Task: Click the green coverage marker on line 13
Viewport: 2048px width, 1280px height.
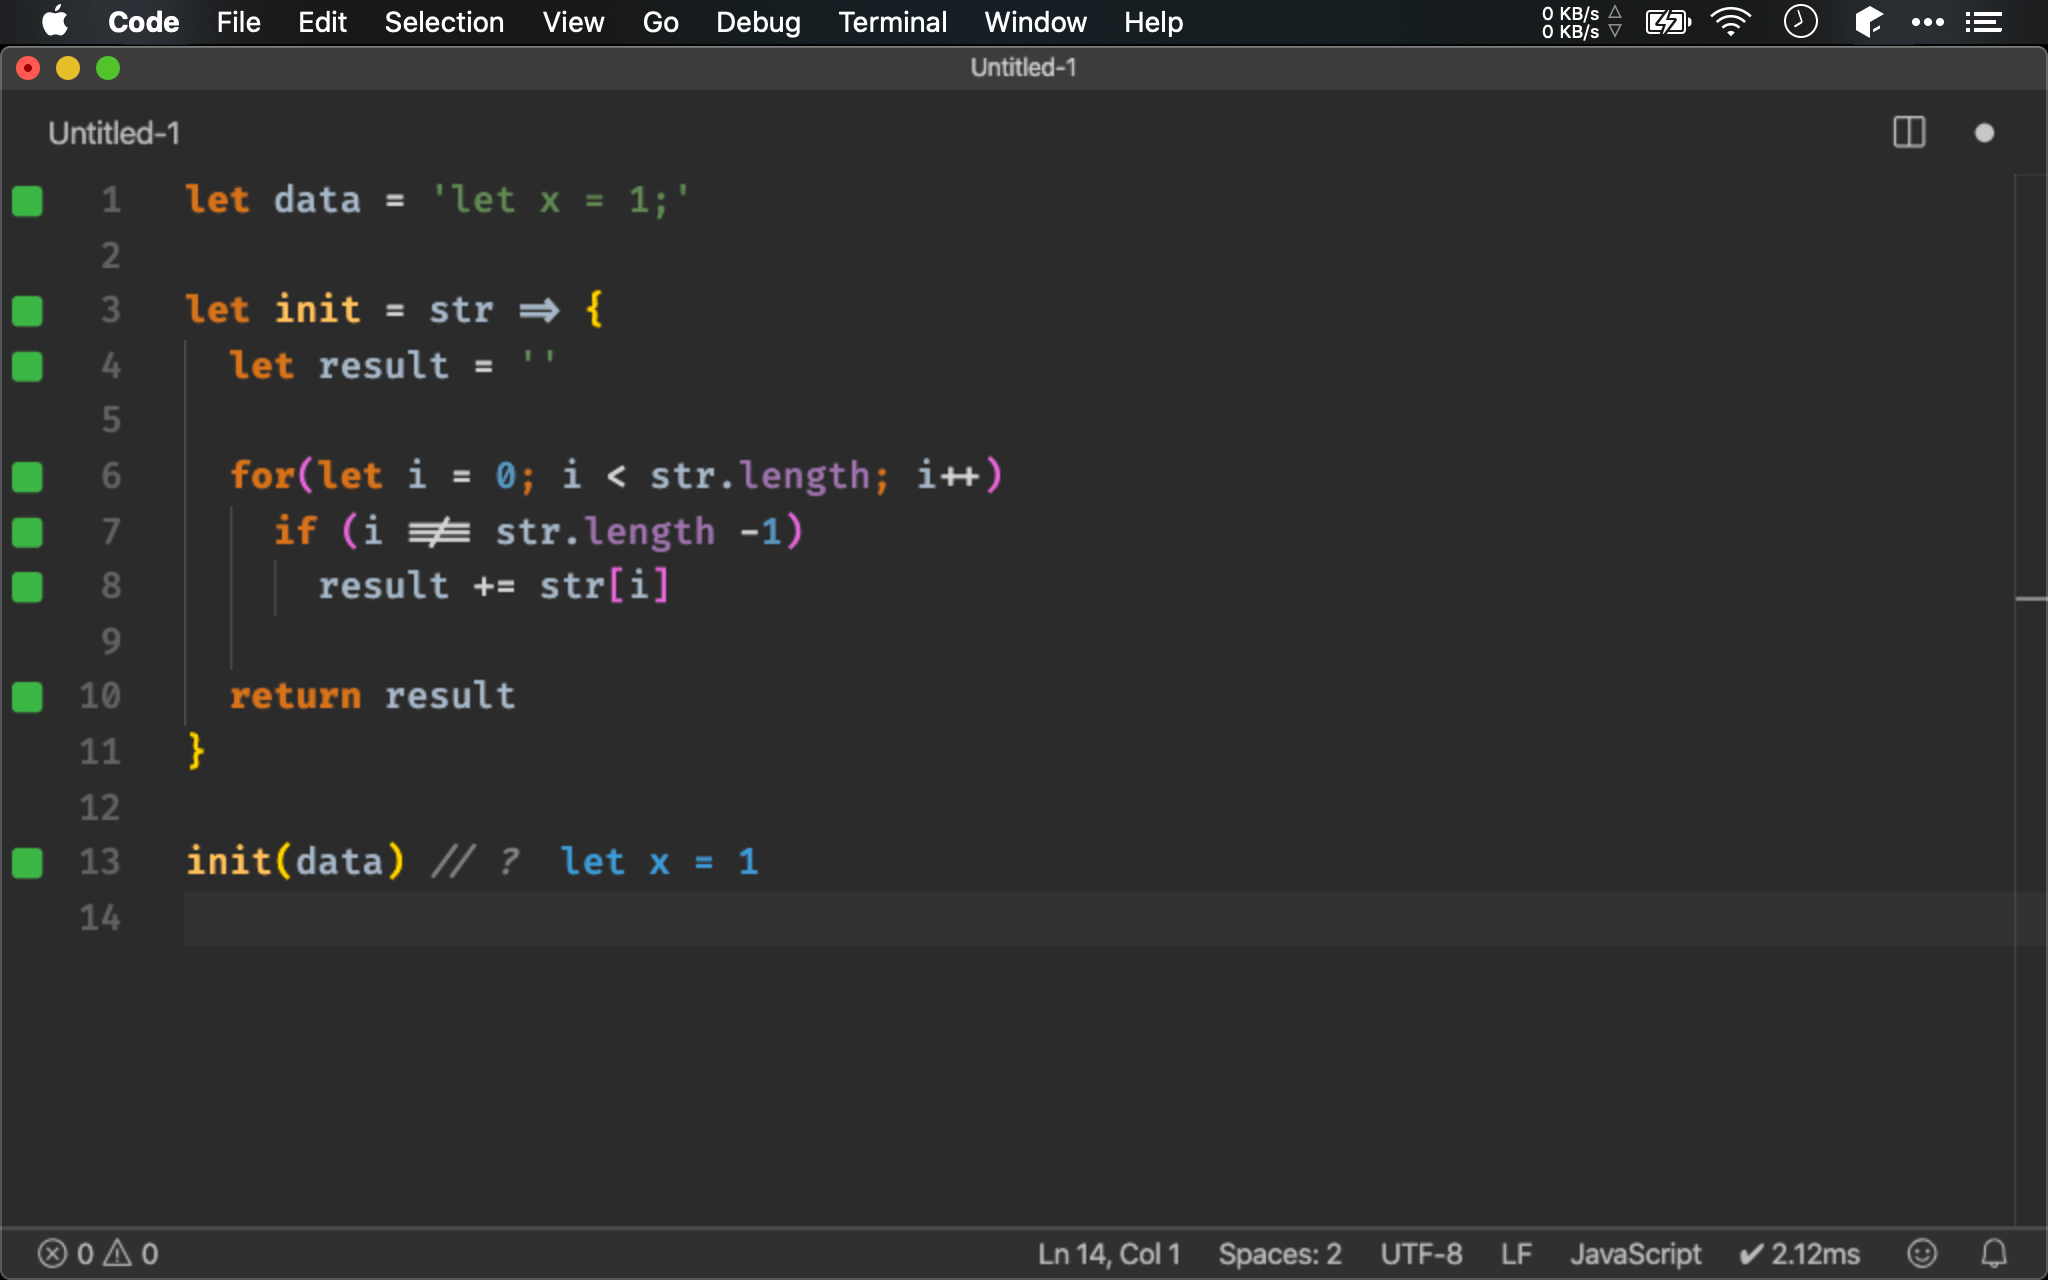Action: pyautogui.click(x=27, y=862)
